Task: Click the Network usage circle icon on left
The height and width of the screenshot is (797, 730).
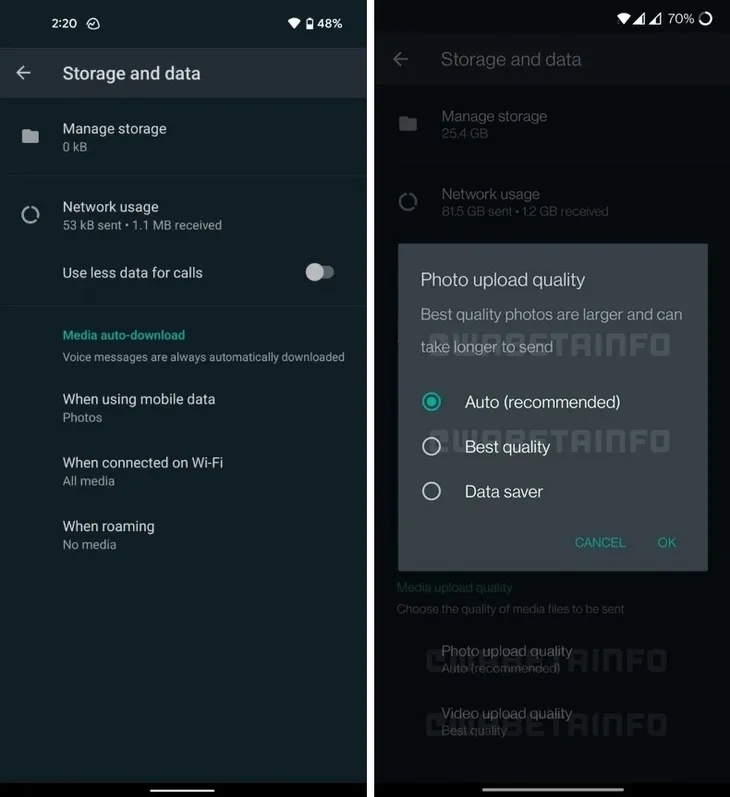Action: coord(31,215)
